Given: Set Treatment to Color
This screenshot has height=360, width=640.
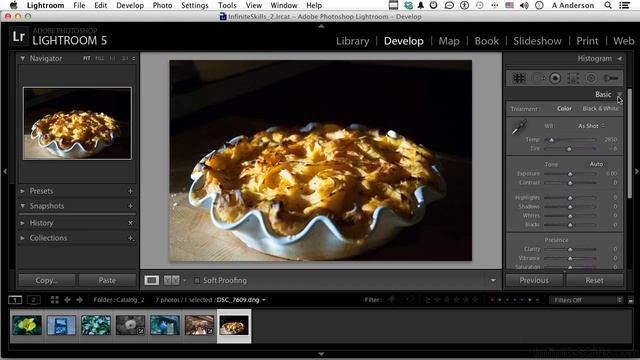Looking at the screenshot, I should click(x=564, y=109).
